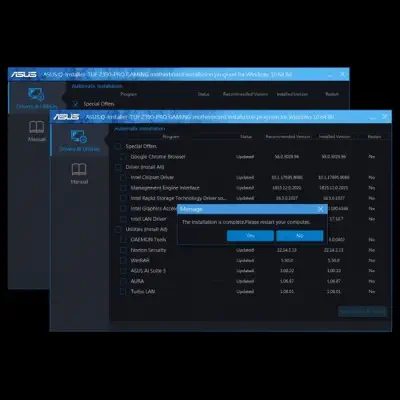The height and width of the screenshot is (400, 400).
Task: Check the Google Chrome Browser checkbox
Action: click(x=123, y=157)
